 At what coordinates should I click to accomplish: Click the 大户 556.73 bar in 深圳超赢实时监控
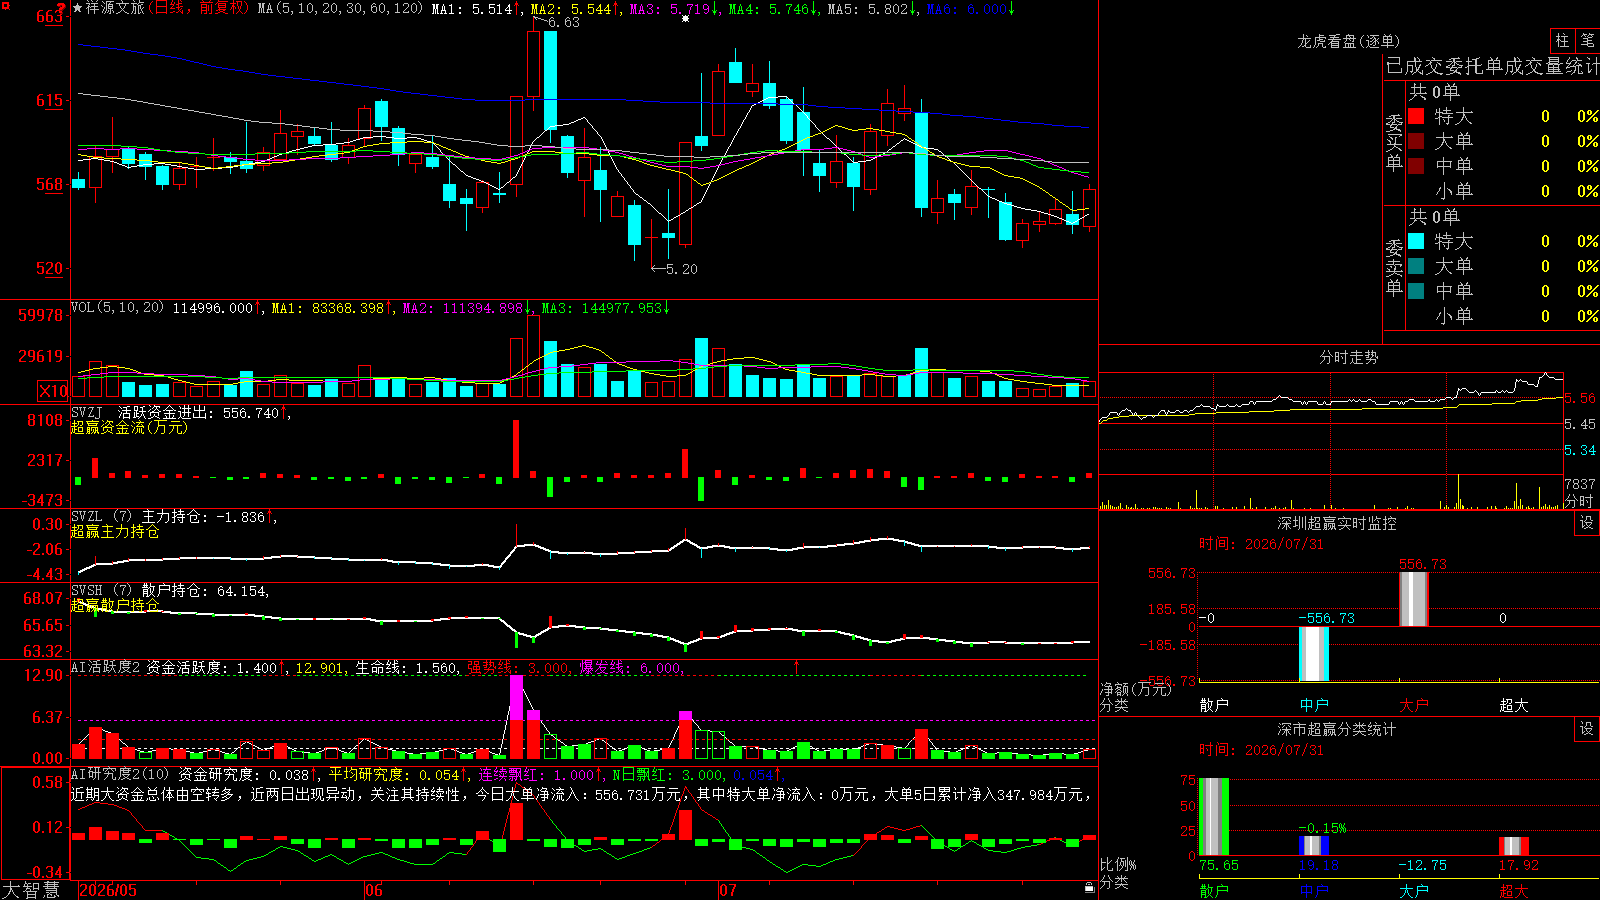[1413, 600]
